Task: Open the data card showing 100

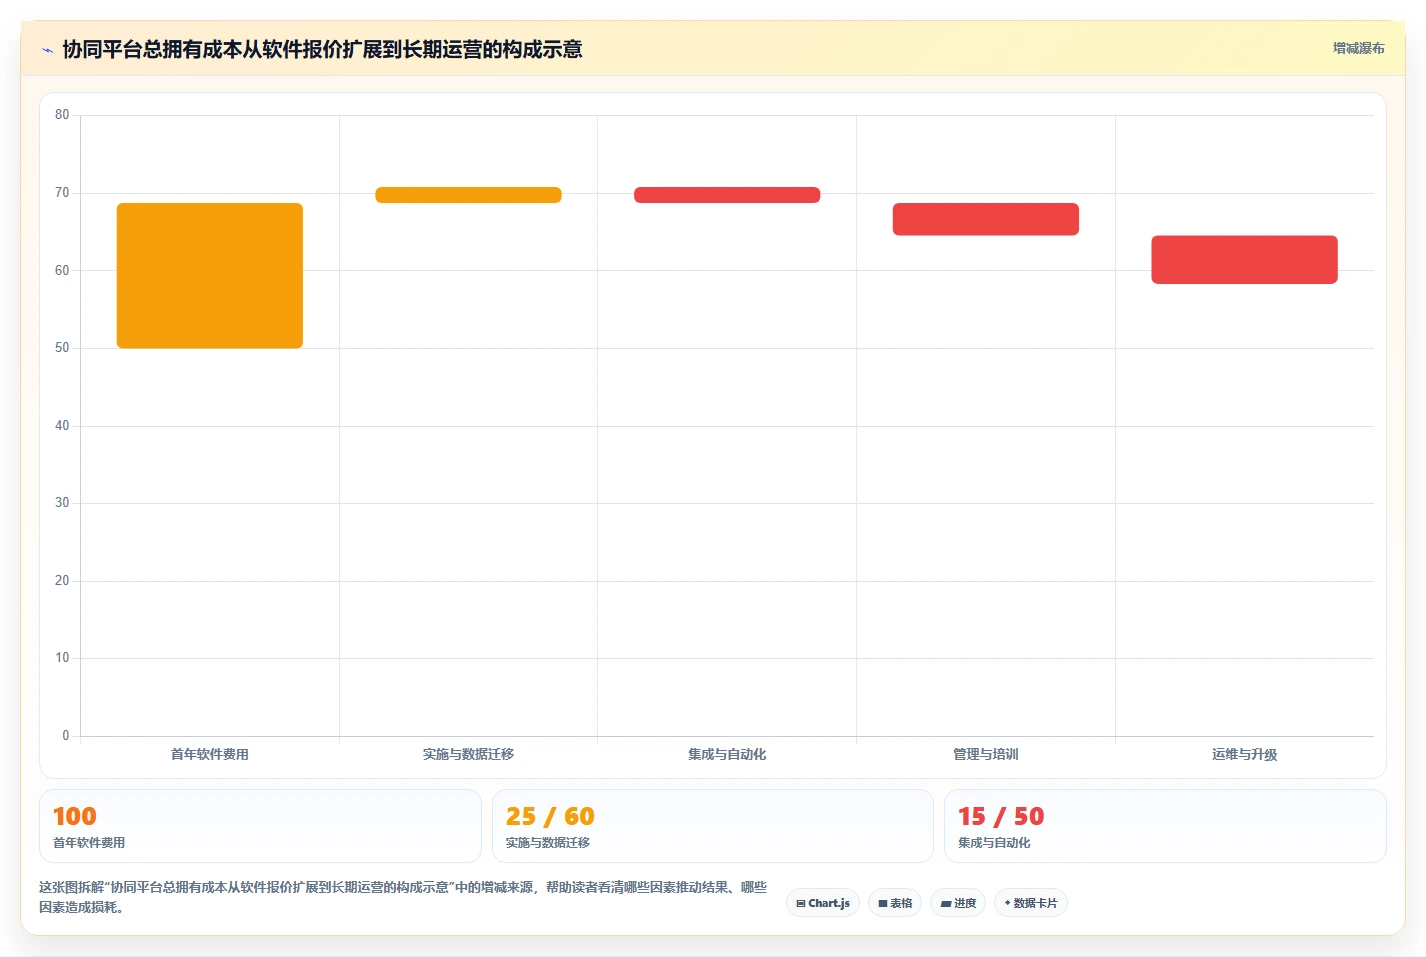Action: click(x=260, y=826)
